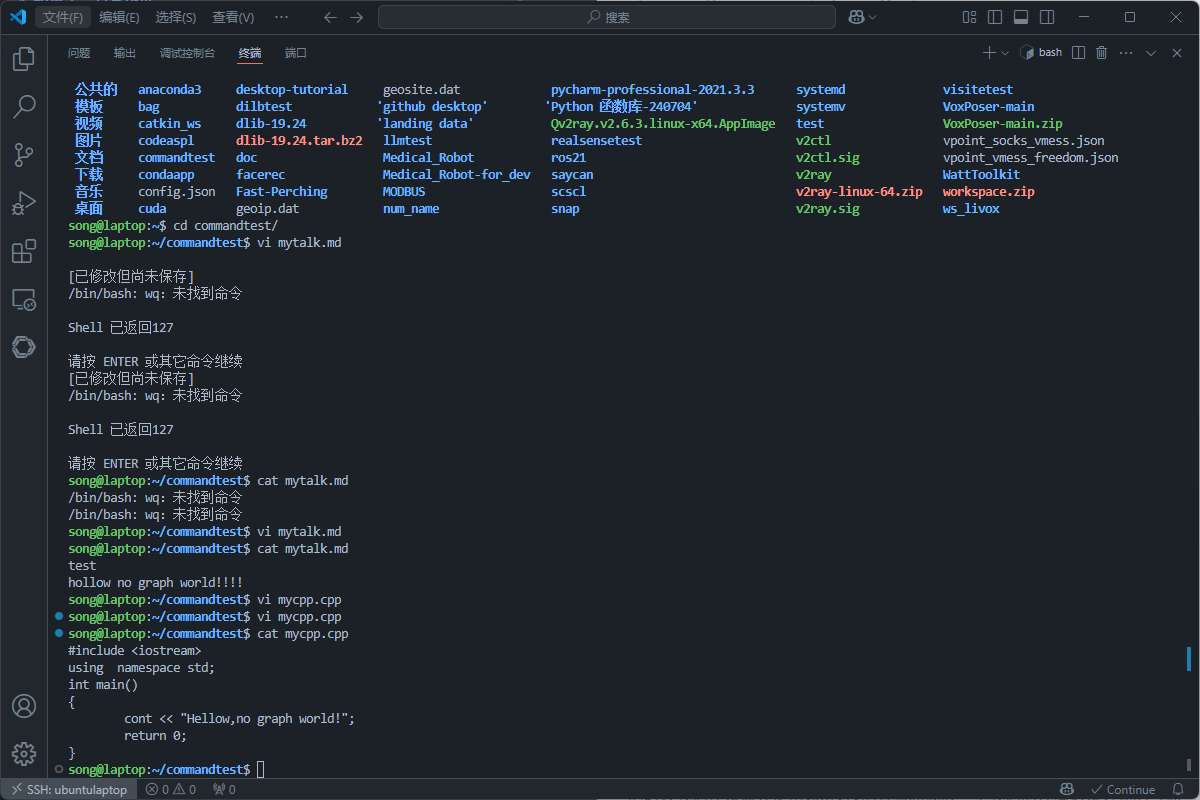
Task: Toggle the primary side bar layout button
Action: [x=994, y=17]
